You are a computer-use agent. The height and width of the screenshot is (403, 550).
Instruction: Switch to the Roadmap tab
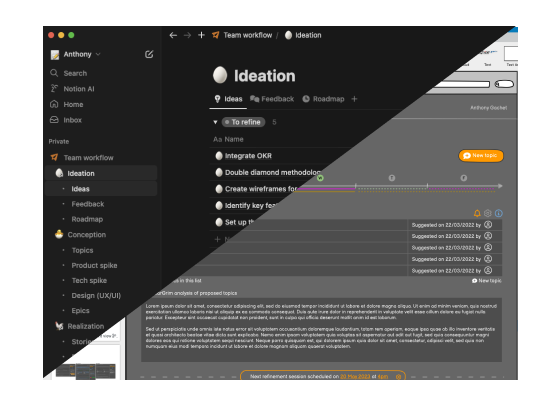tap(323, 99)
